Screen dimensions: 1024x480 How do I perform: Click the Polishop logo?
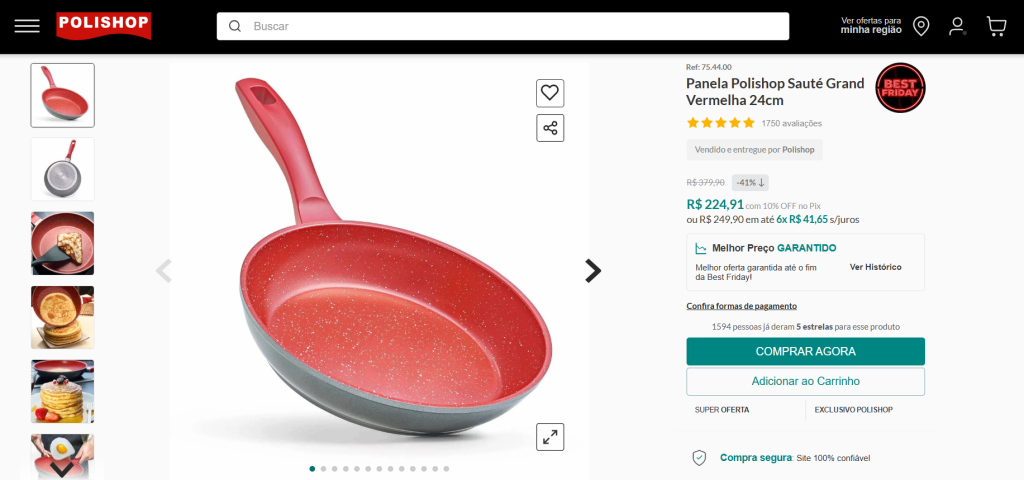[103, 25]
